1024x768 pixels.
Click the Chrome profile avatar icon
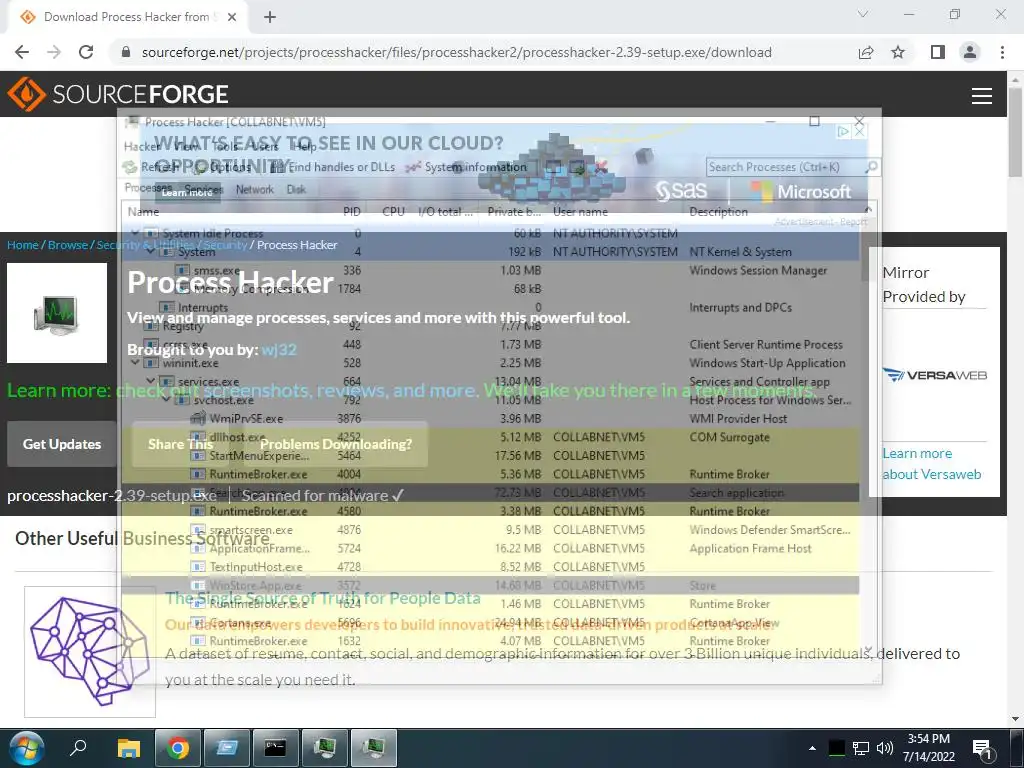pyautogui.click(x=970, y=52)
